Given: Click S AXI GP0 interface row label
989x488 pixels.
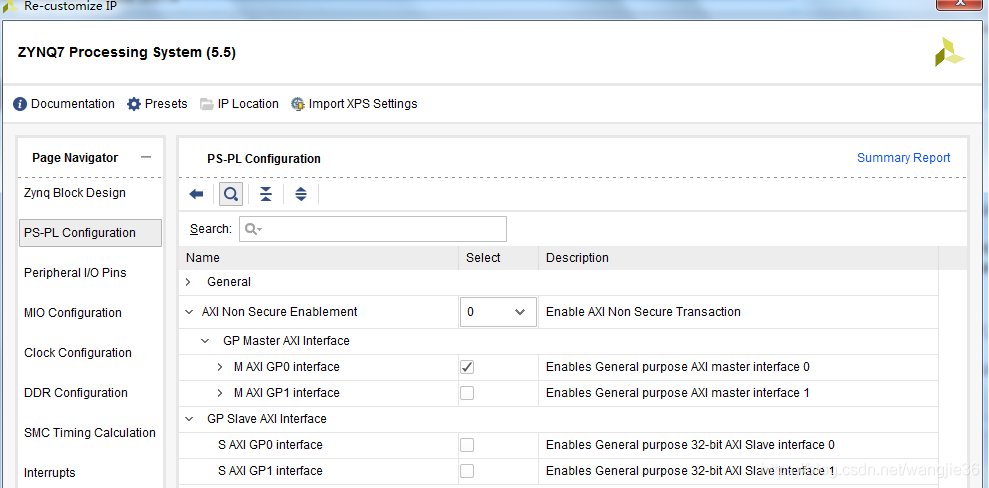Looking at the screenshot, I should coord(270,445).
